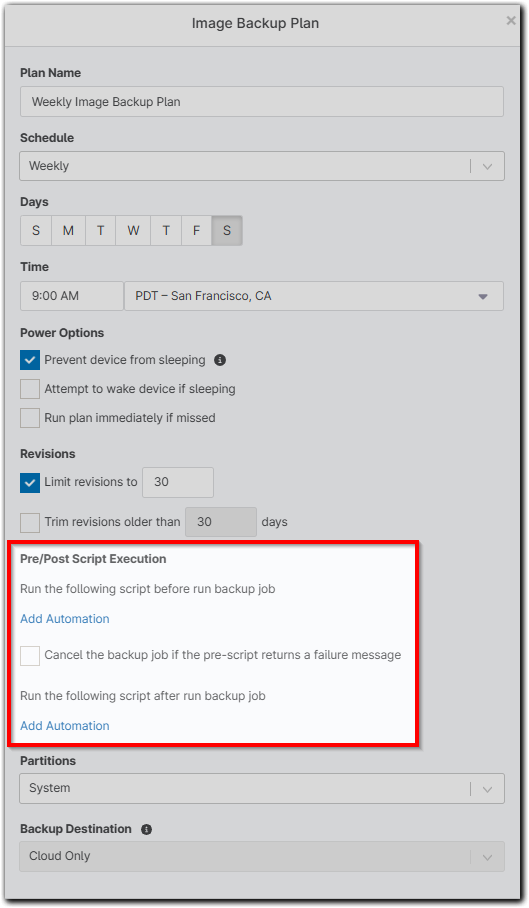
Task: Click the Pre/Post Script Execution heading
Action: point(93,559)
